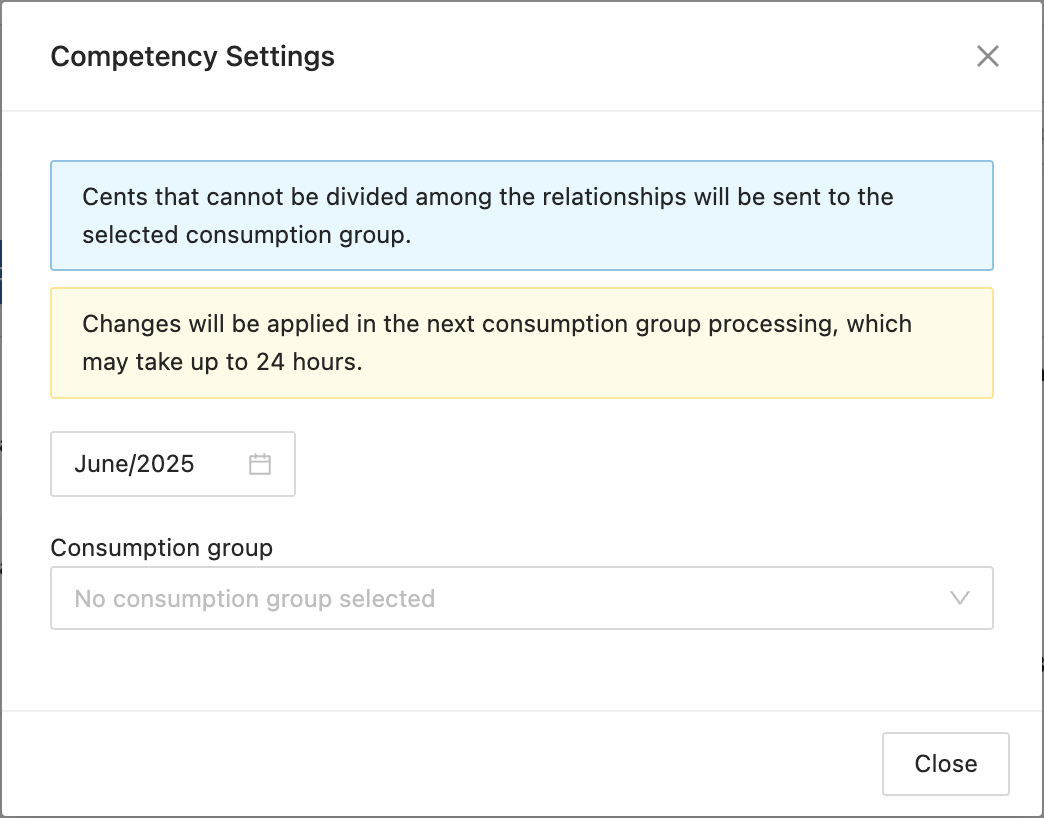Click the 'selected consumption group.' text line

(246, 235)
